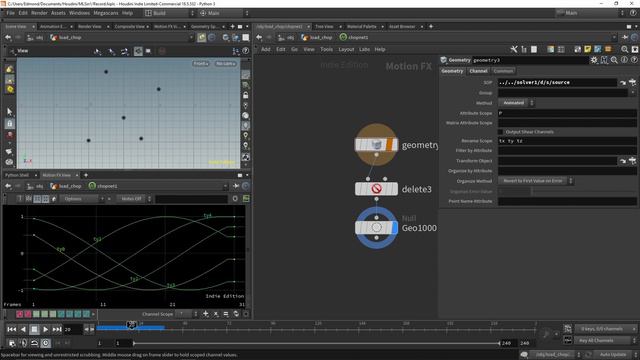Click the Rename Scope field with tx ty tz
The height and width of the screenshot is (360, 640).
point(567,141)
